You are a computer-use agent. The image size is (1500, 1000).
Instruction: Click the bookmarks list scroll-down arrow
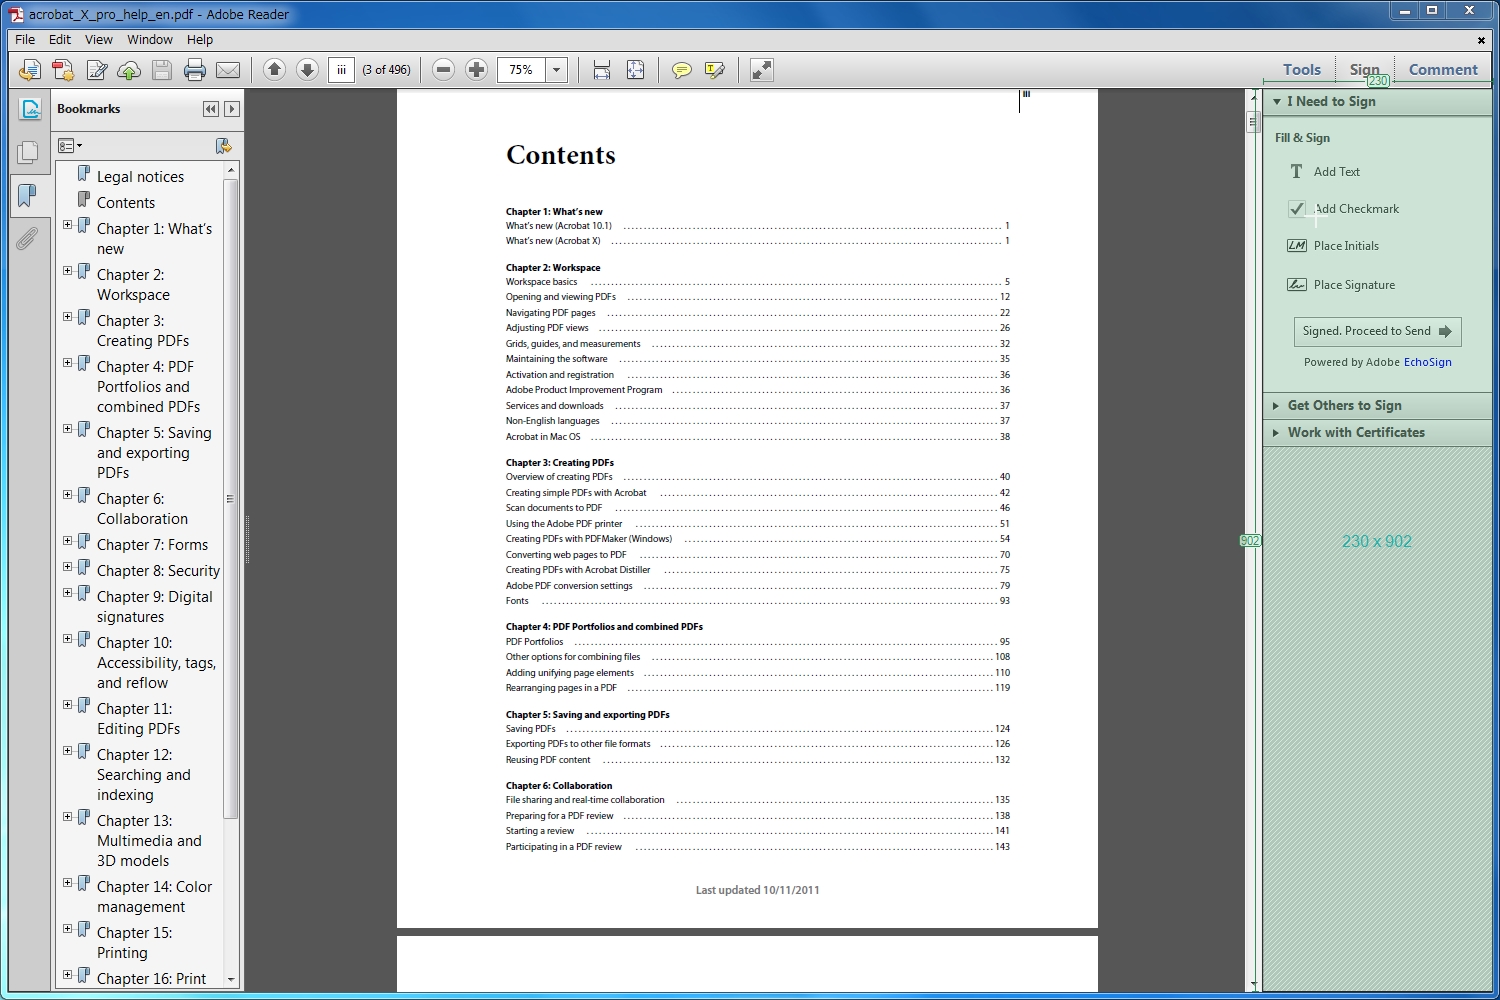(x=231, y=980)
